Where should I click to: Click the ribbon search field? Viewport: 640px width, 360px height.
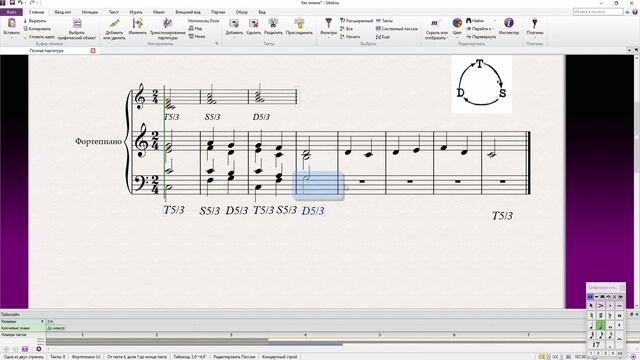pyautogui.click(x=598, y=12)
